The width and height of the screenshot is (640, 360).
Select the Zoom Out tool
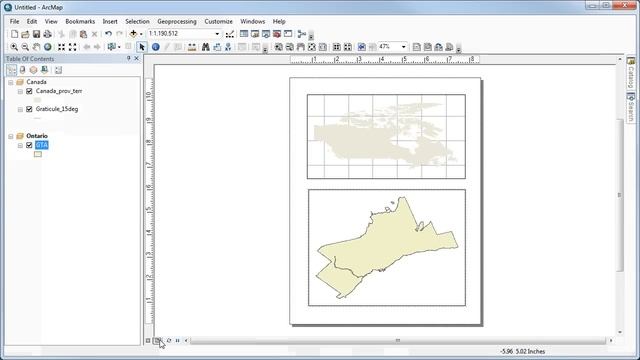25,47
